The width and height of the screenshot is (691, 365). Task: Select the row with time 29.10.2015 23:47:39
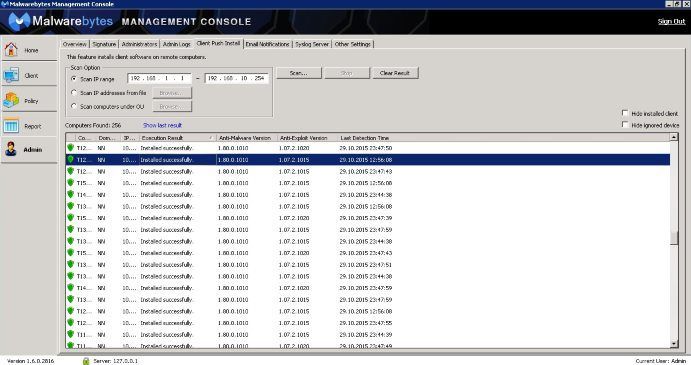(x=368, y=218)
